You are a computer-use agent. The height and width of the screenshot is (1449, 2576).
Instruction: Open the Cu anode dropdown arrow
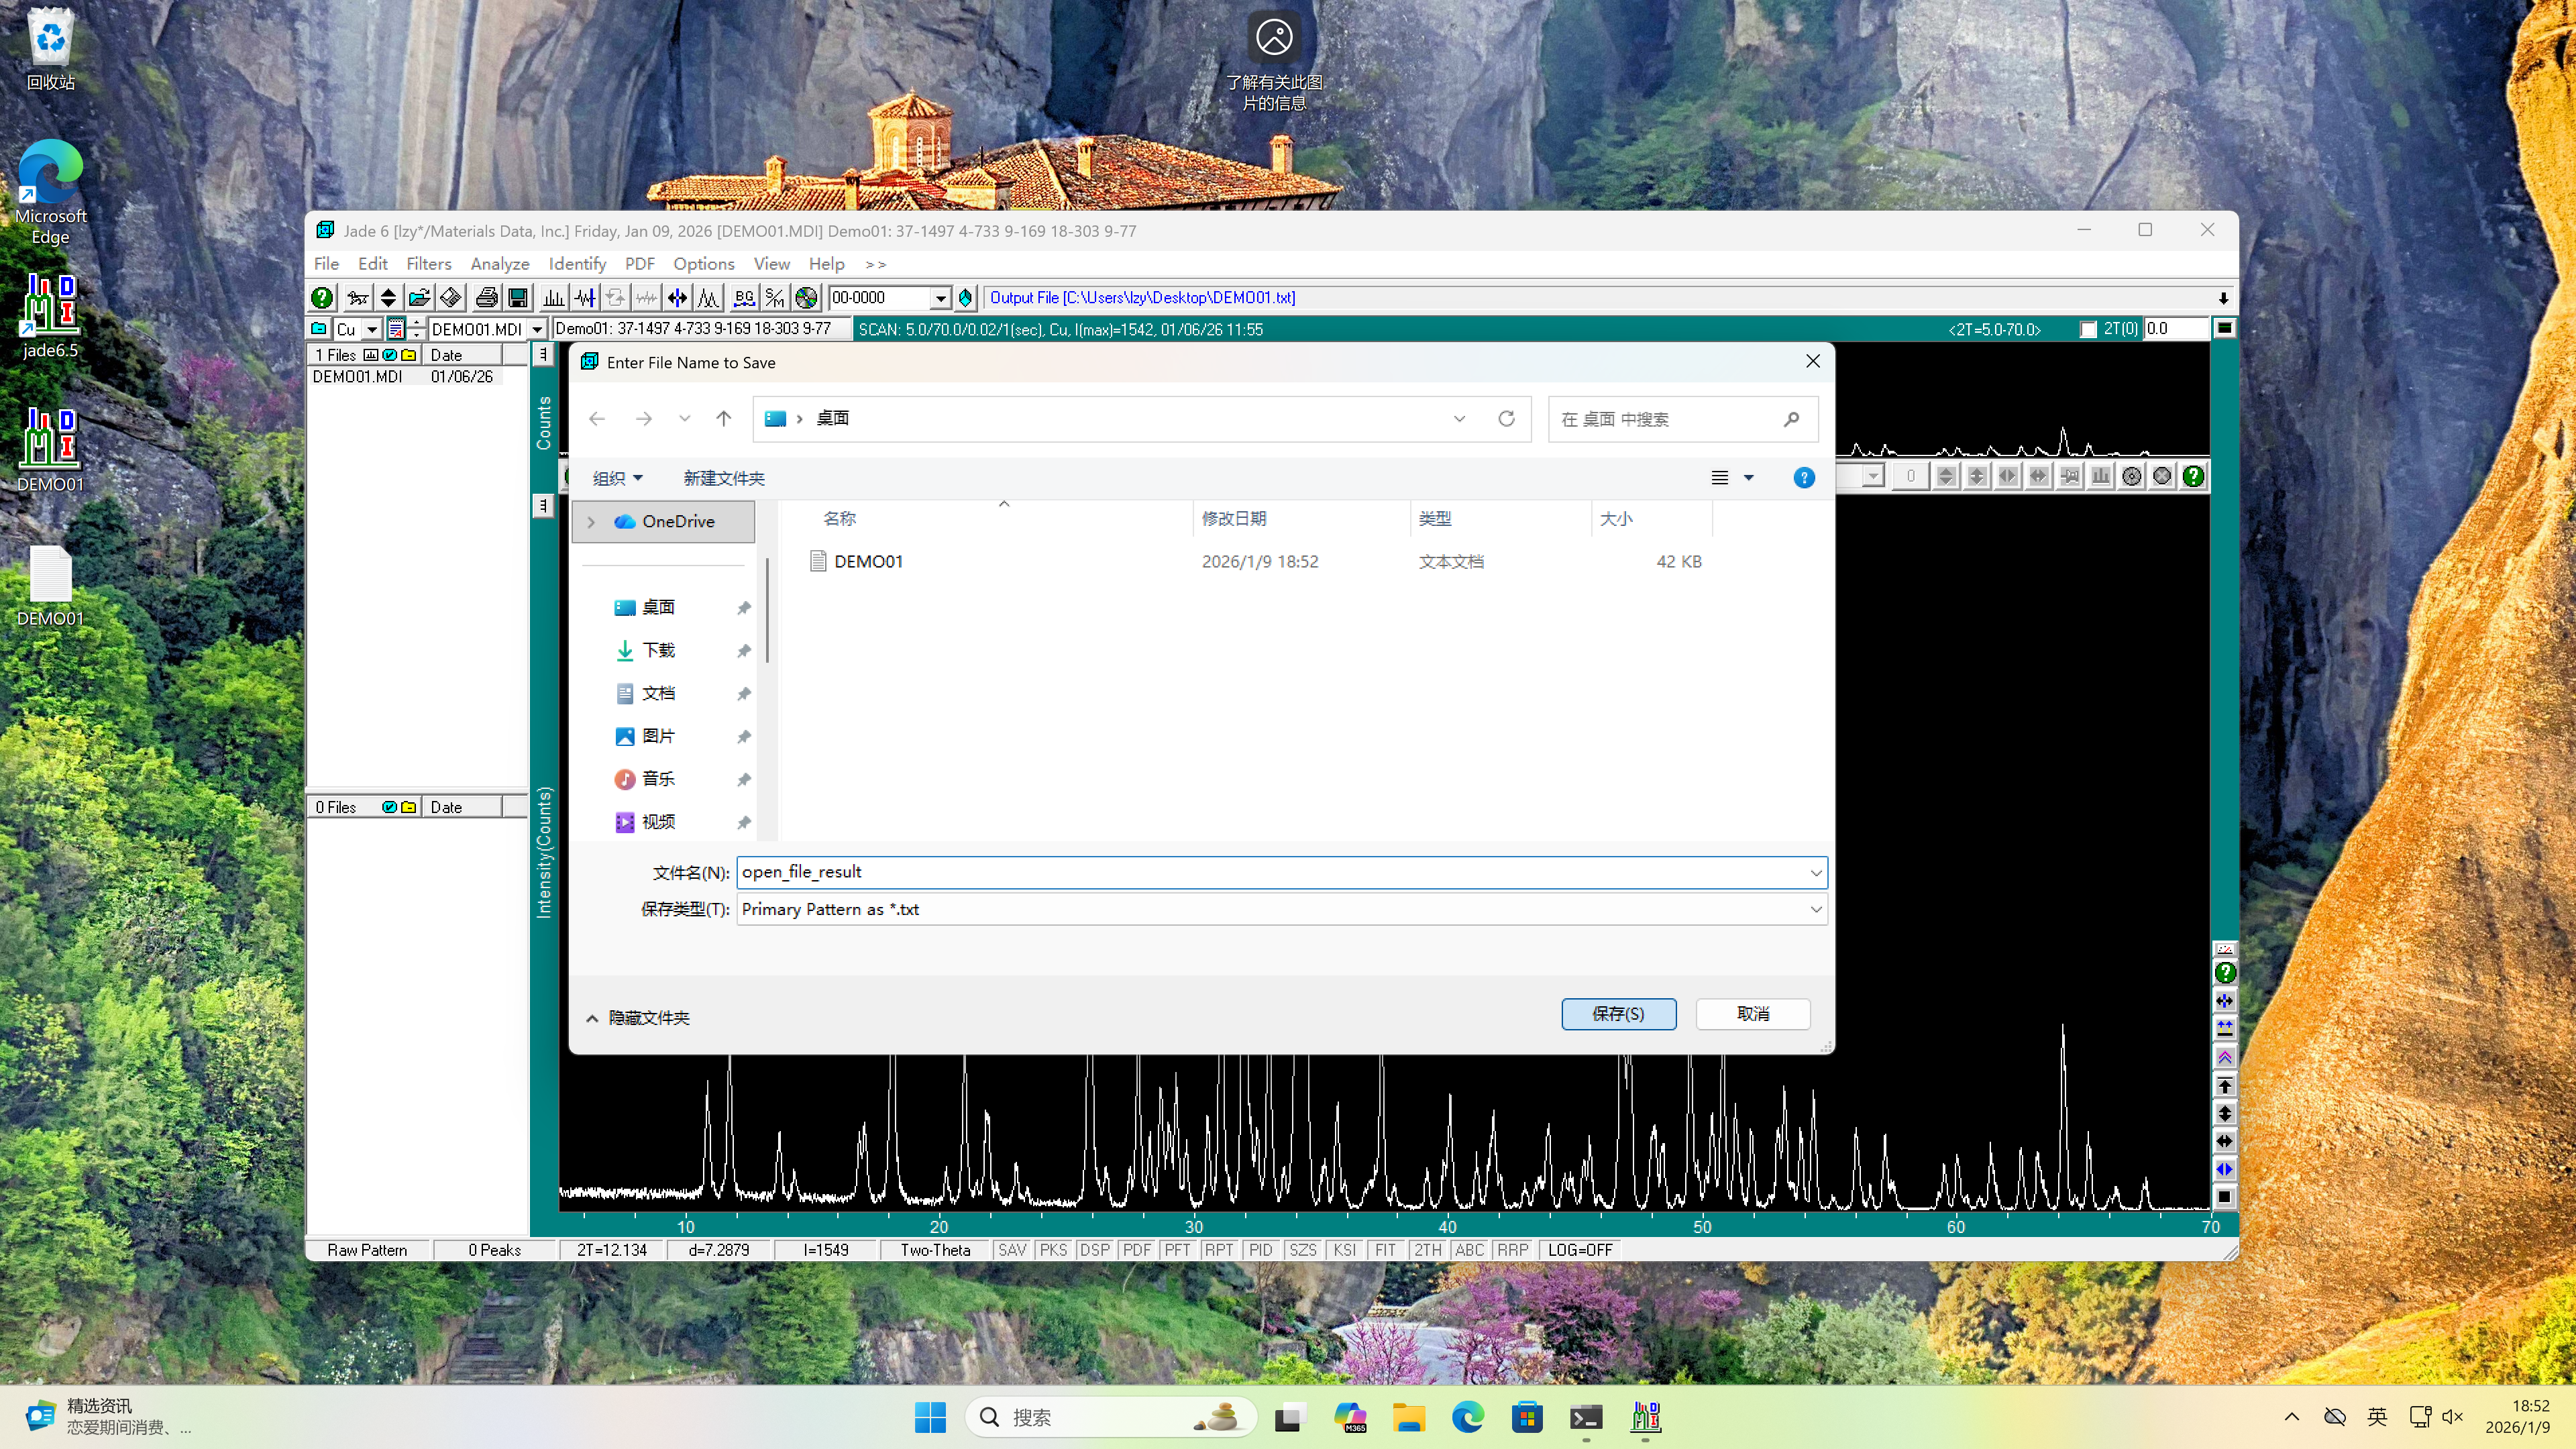[x=372, y=329]
